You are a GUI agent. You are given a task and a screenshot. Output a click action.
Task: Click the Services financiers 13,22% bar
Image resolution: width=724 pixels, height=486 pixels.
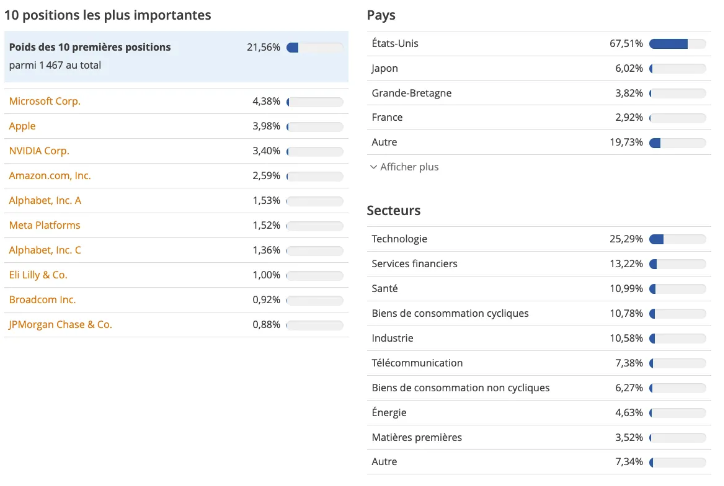click(x=677, y=264)
